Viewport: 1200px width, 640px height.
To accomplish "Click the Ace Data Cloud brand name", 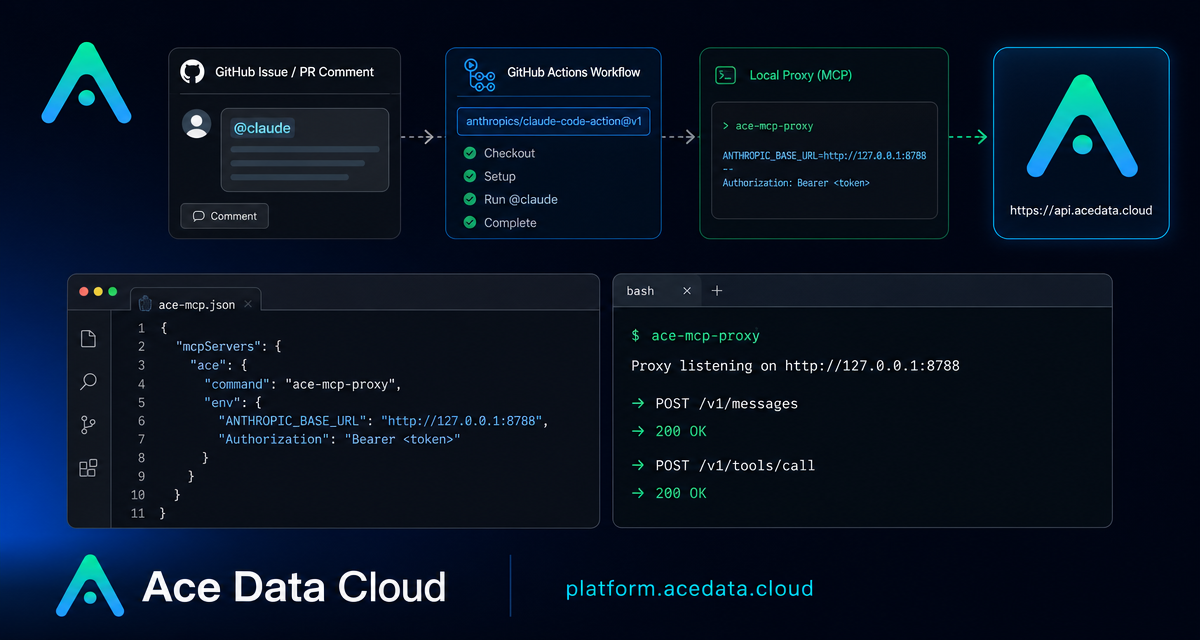I will (x=294, y=587).
